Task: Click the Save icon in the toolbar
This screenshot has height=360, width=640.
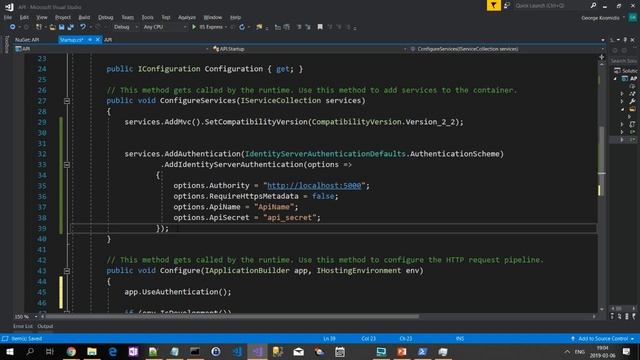Action: [x=61, y=27]
